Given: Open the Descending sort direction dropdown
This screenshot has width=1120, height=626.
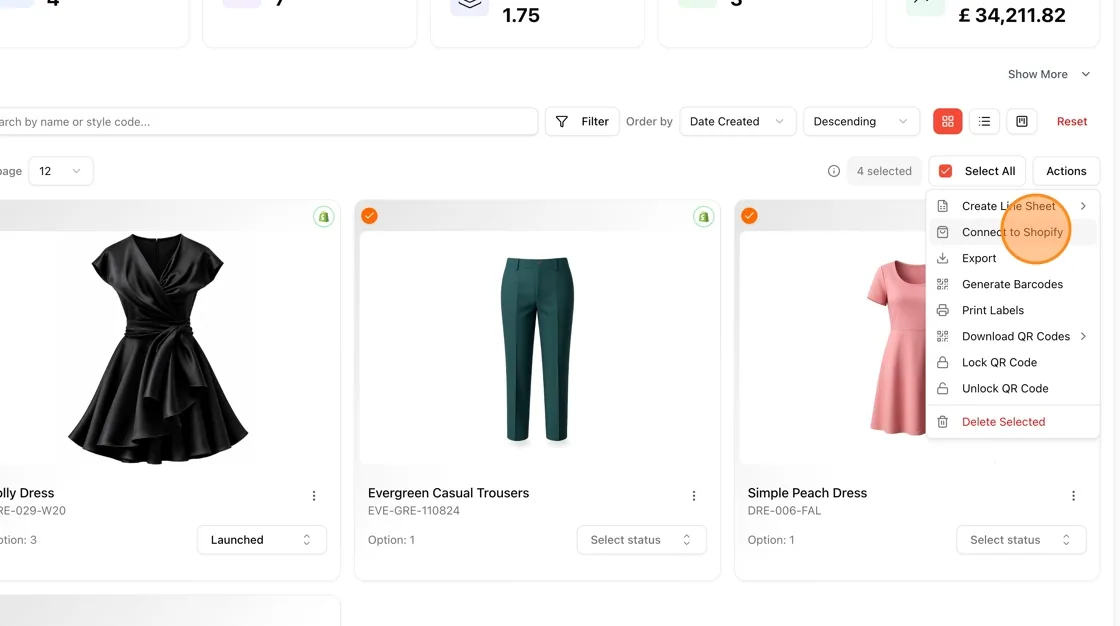Looking at the screenshot, I should click(861, 121).
